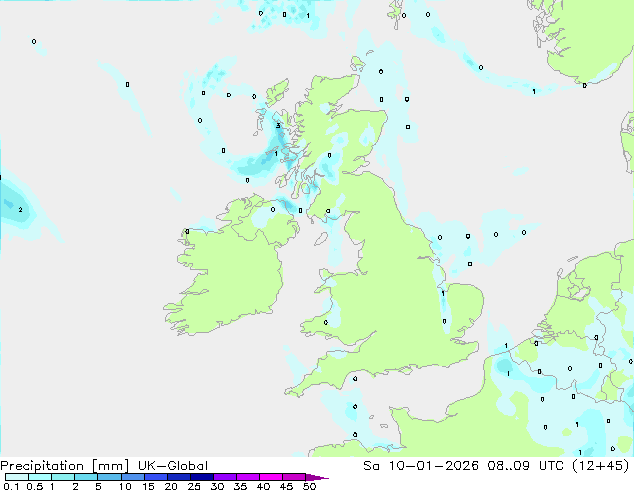Click the lightest 0.1 mm legend swatch

[x=16, y=478]
